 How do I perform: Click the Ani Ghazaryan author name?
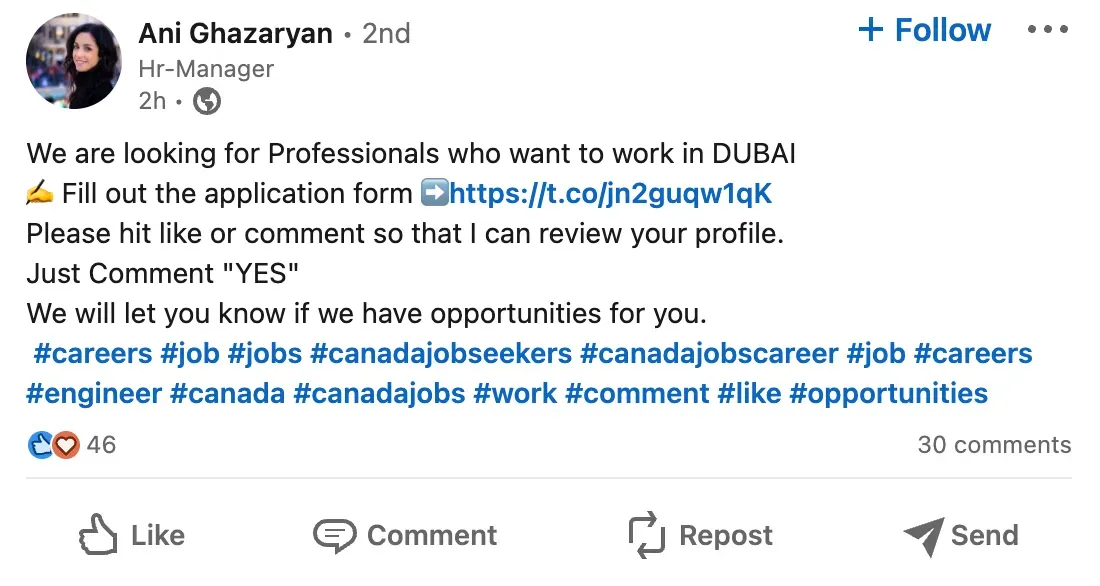(235, 33)
